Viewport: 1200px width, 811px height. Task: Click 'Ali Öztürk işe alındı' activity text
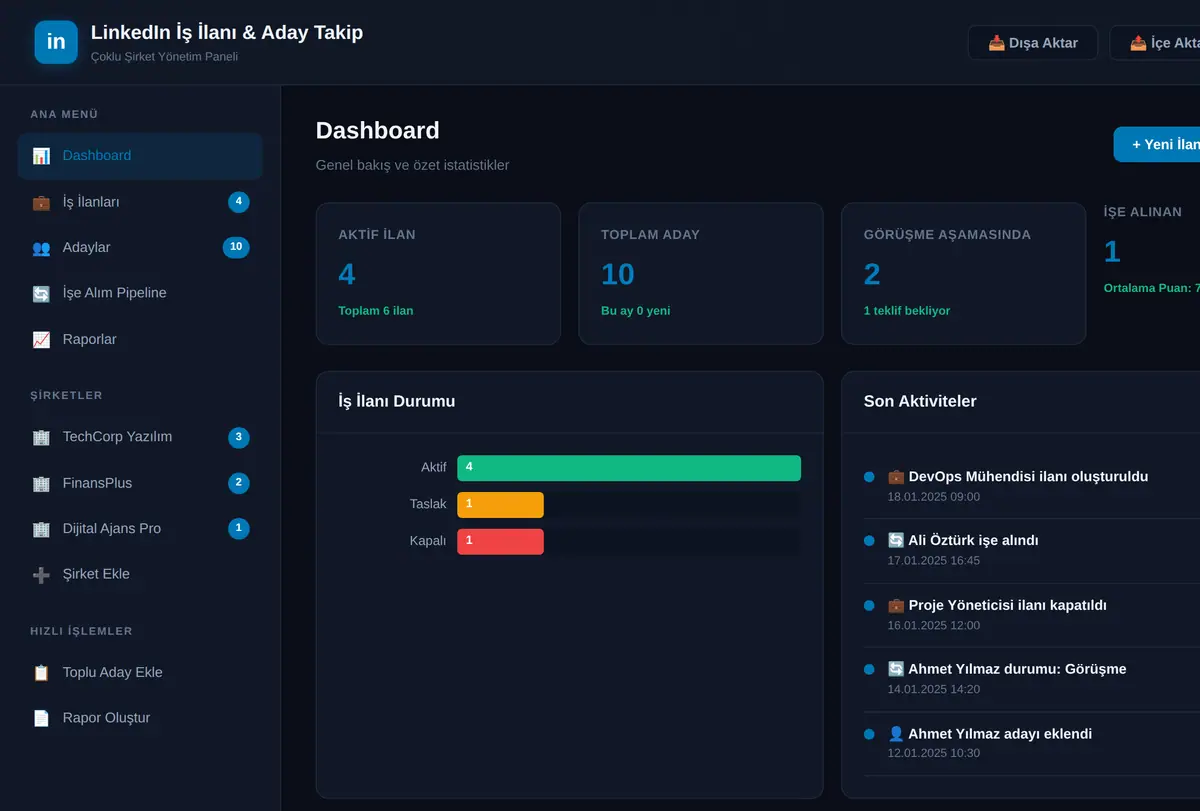973,541
